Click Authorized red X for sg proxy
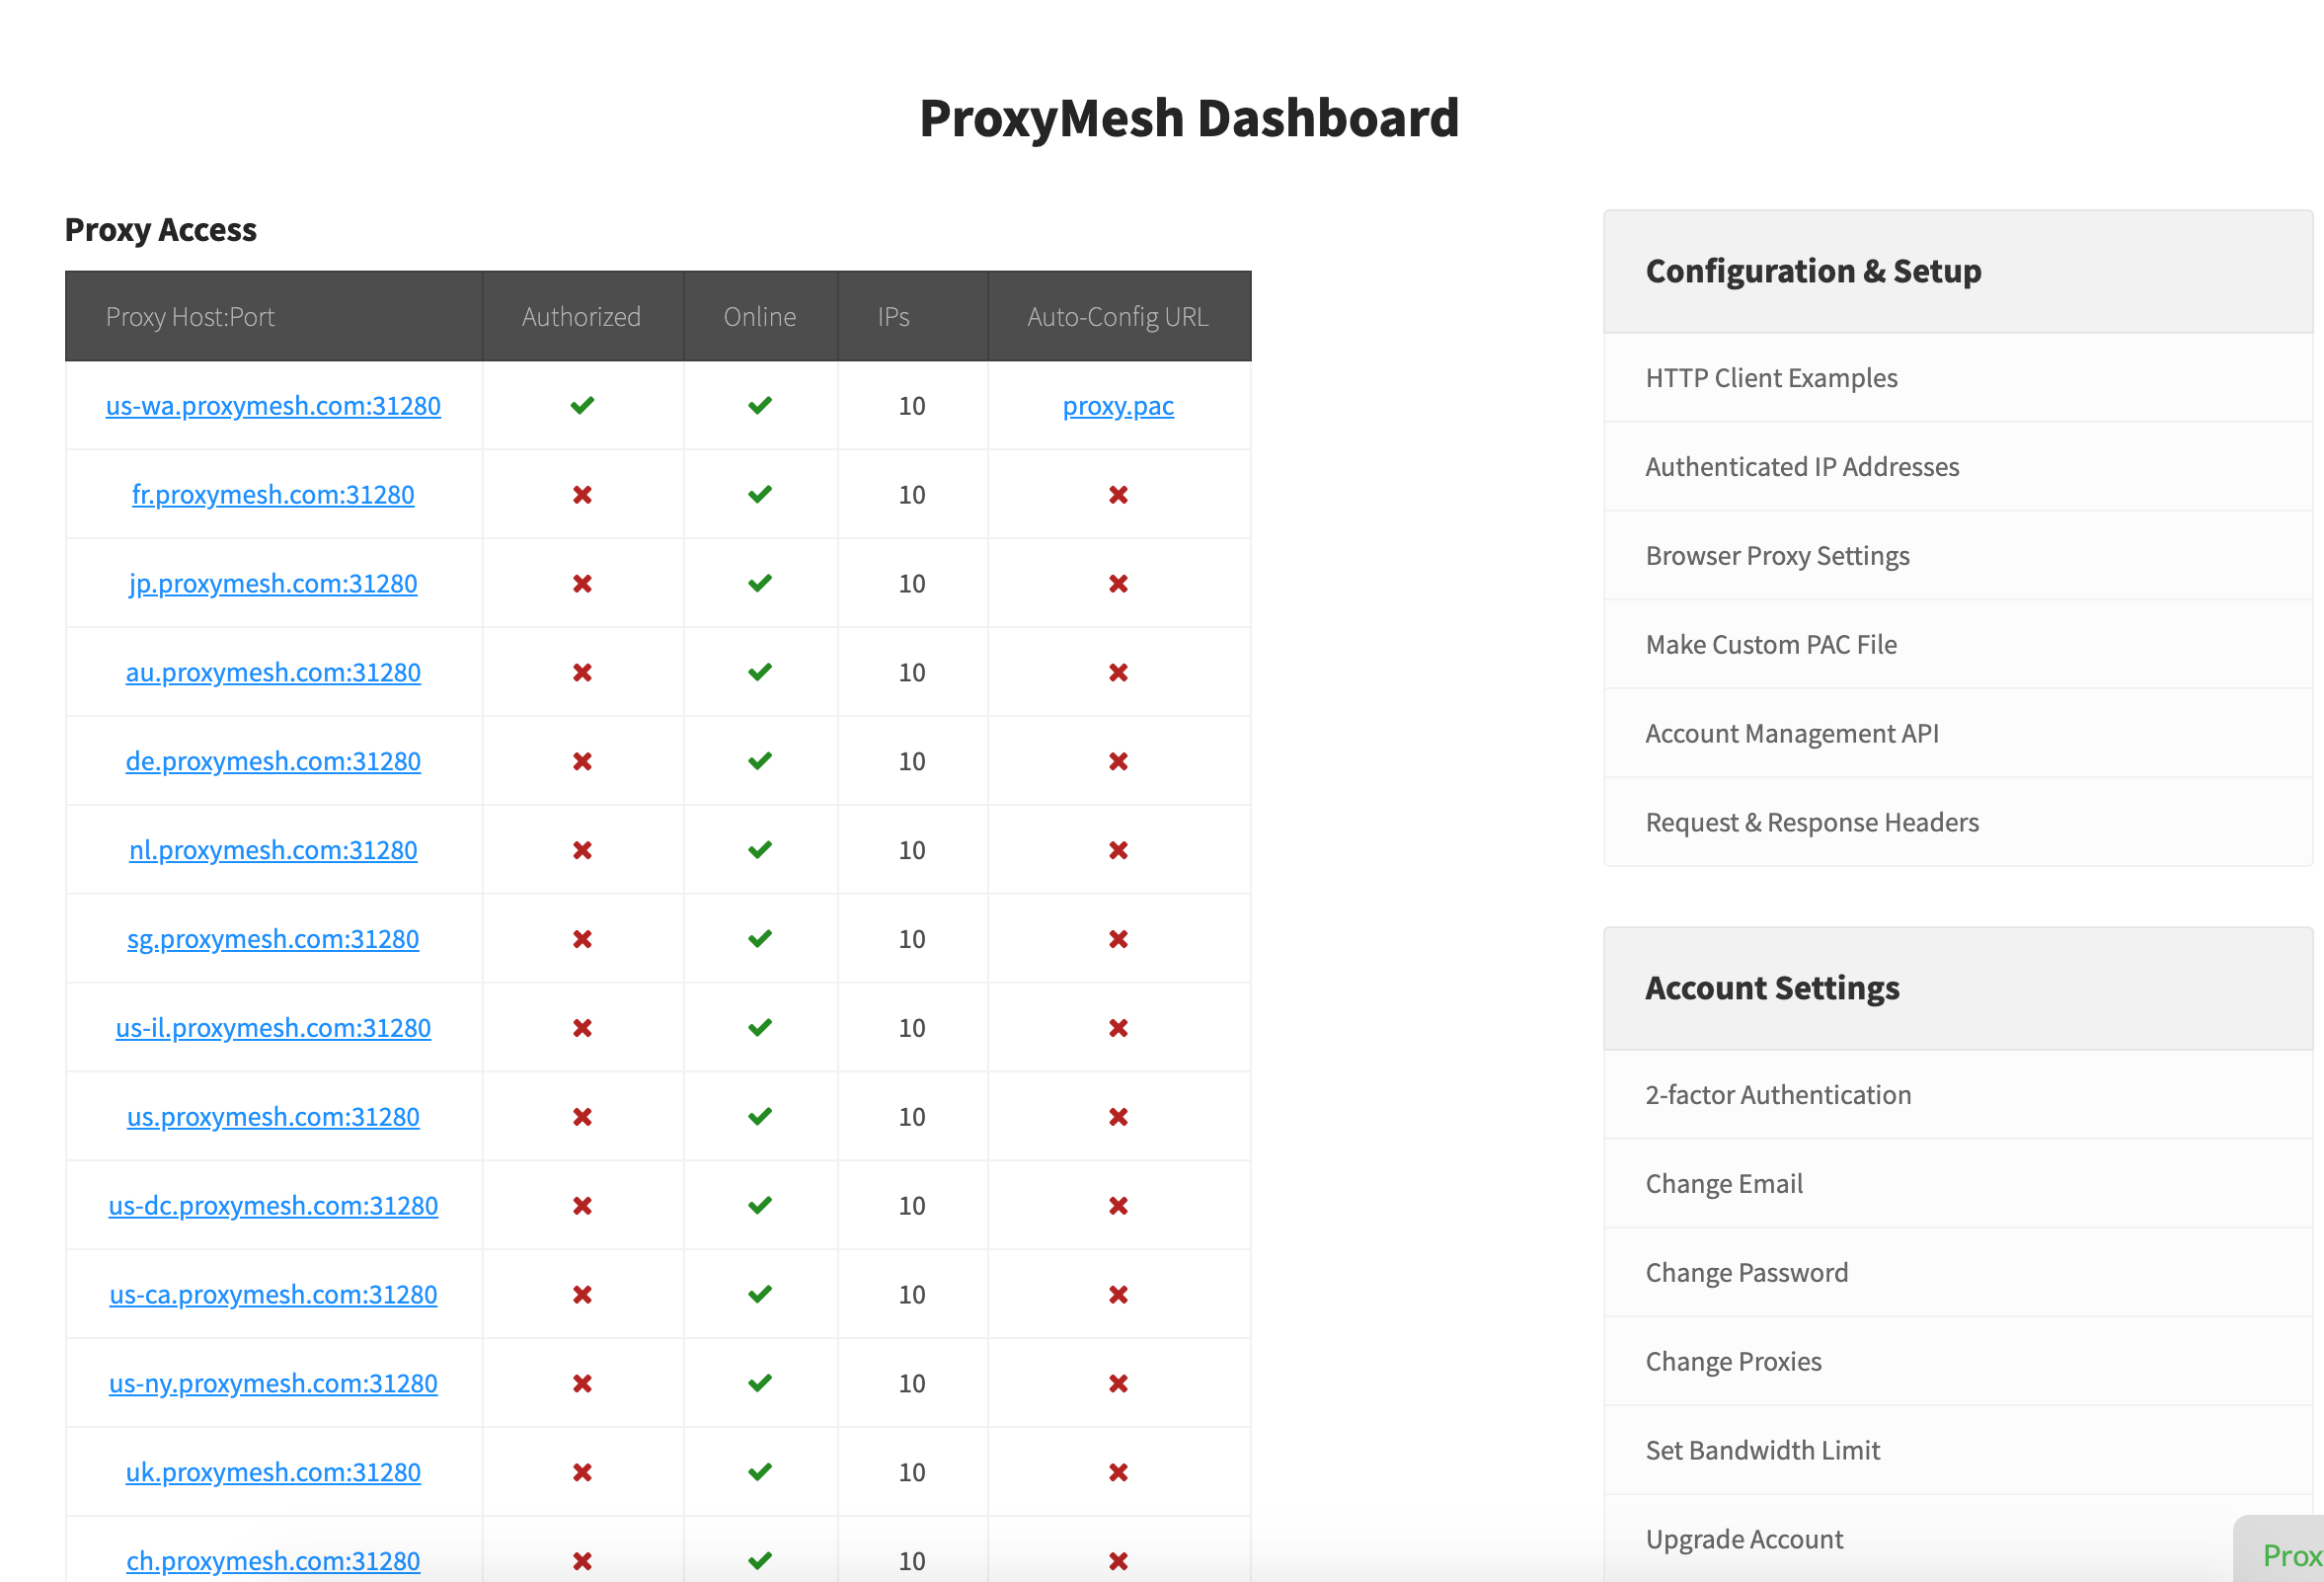The width and height of the screenshot is (2324, 1582). (582, 940)
